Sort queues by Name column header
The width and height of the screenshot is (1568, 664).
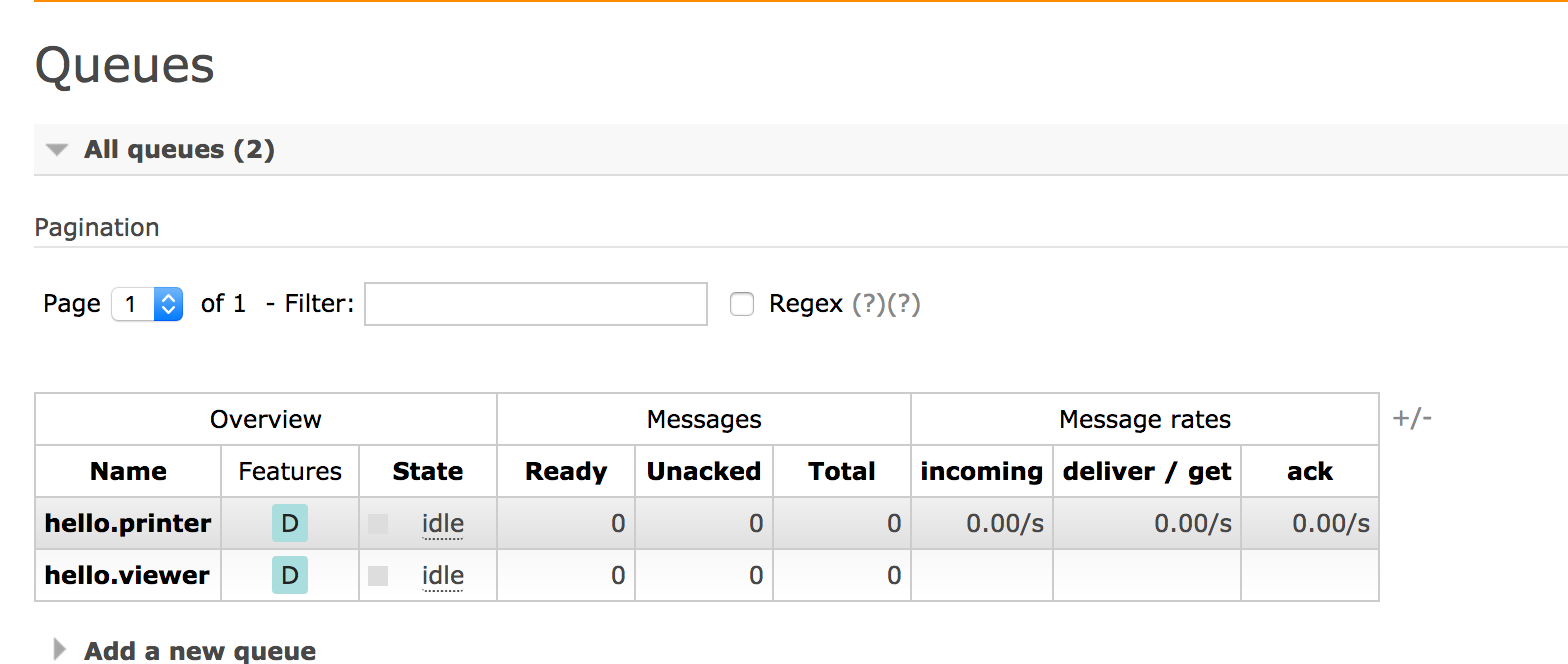pos(128,472)
